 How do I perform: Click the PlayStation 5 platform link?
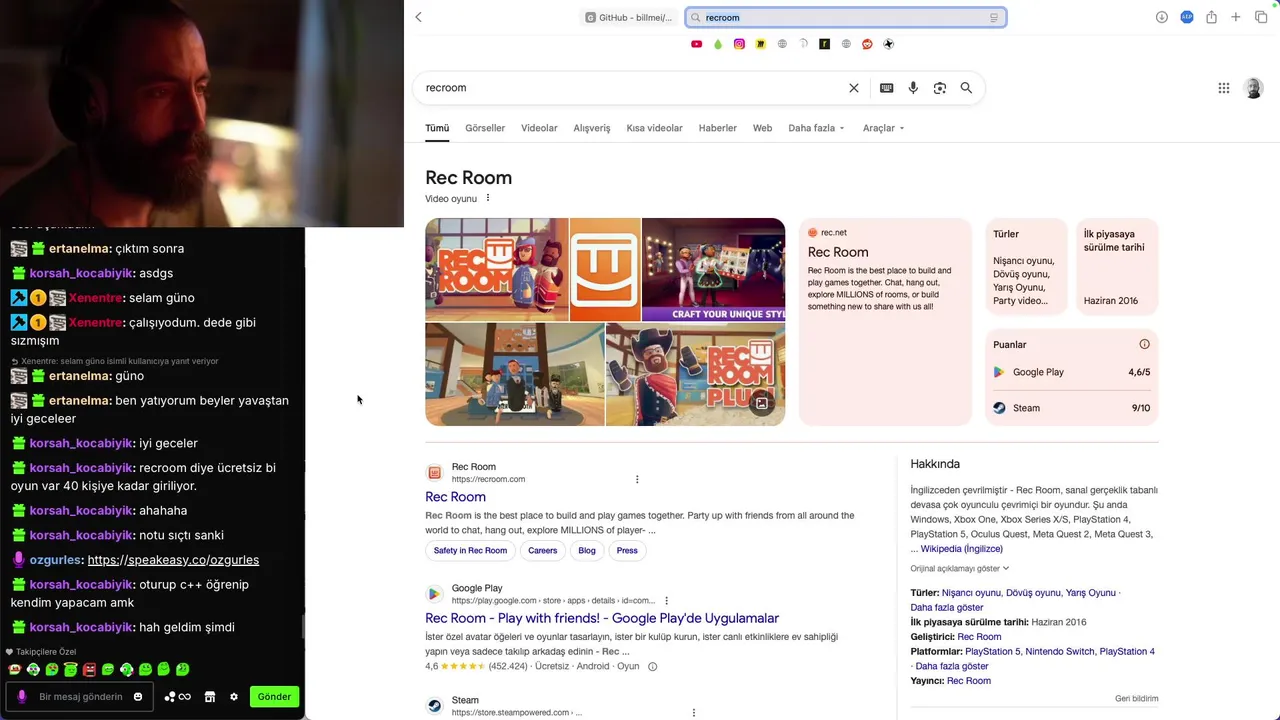coord(993,652)
